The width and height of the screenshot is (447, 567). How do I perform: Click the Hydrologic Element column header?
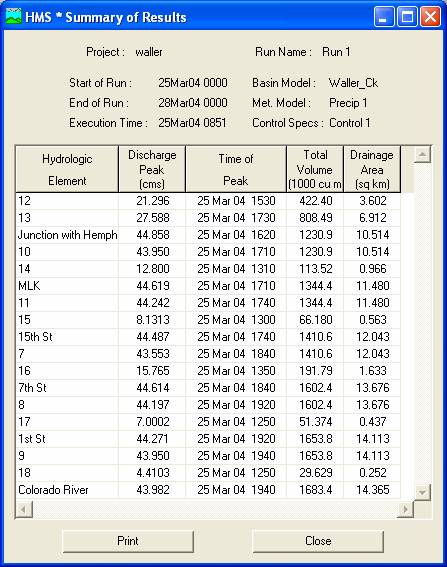[67, 169]
